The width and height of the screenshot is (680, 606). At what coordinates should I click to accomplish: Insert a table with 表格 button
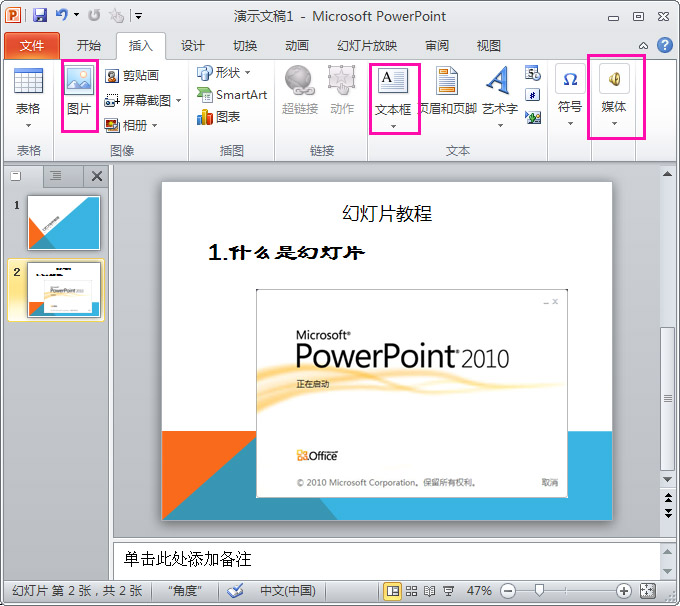[x=28, y=98]
